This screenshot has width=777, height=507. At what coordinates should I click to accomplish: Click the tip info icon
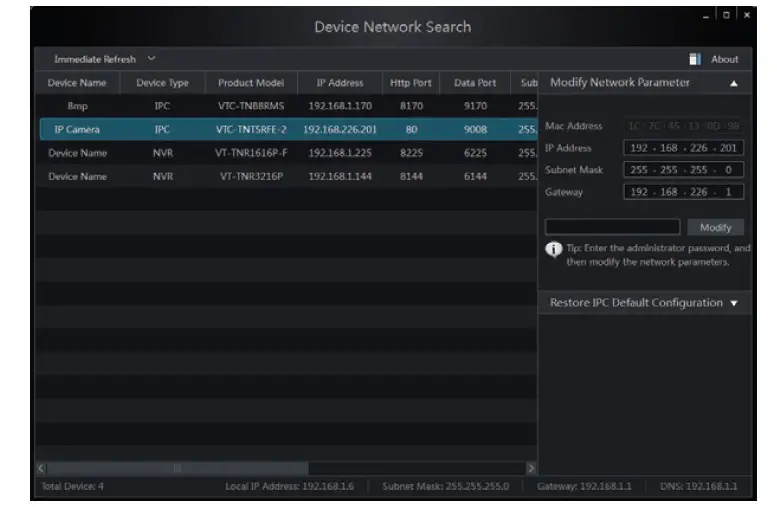(x=554, y=250)
